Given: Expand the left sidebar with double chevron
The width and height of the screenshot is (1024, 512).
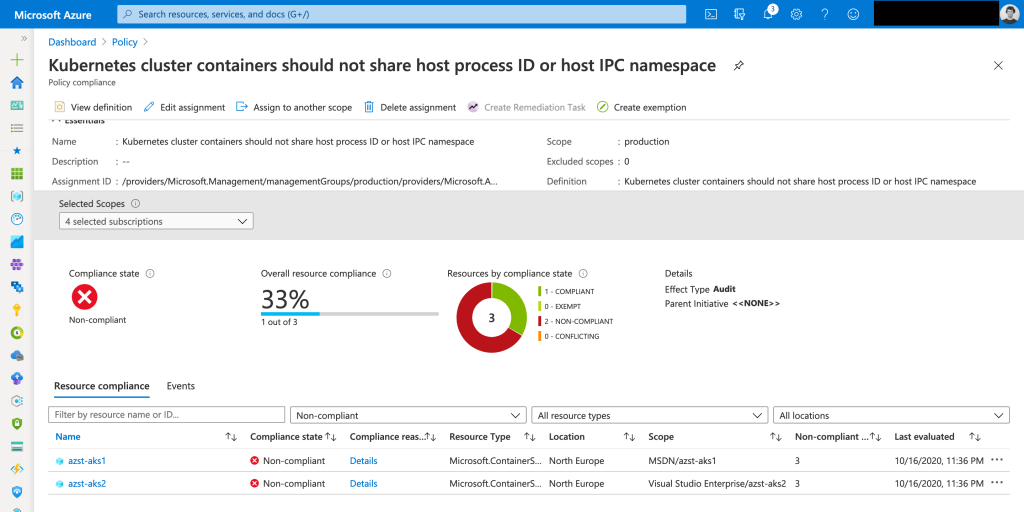Looking at the screenshot, I should (24, 39).
